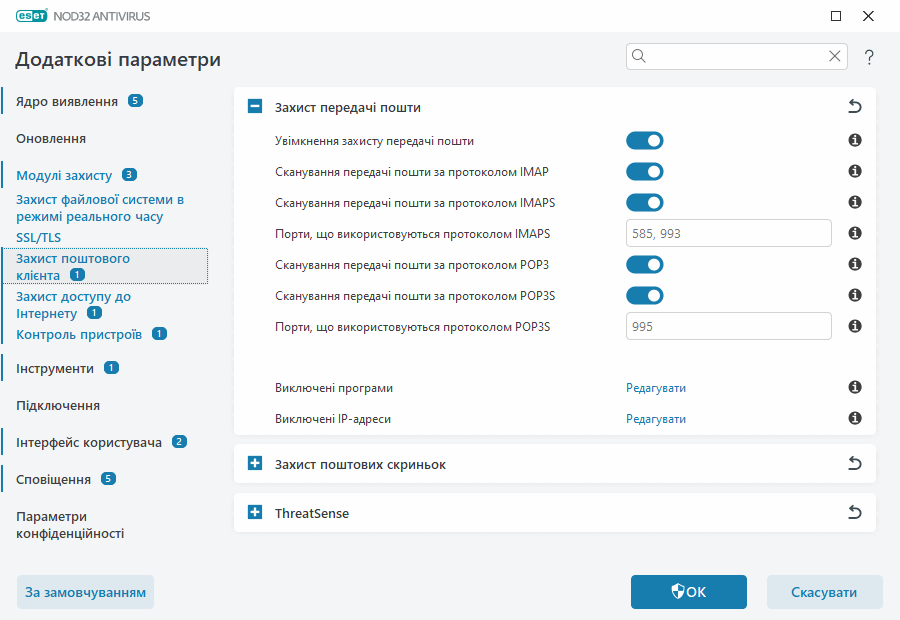Viewport: 900px width, 620px height.
Task: Reset the Захист передачі пошти section settings
Action: coord(854,105)
